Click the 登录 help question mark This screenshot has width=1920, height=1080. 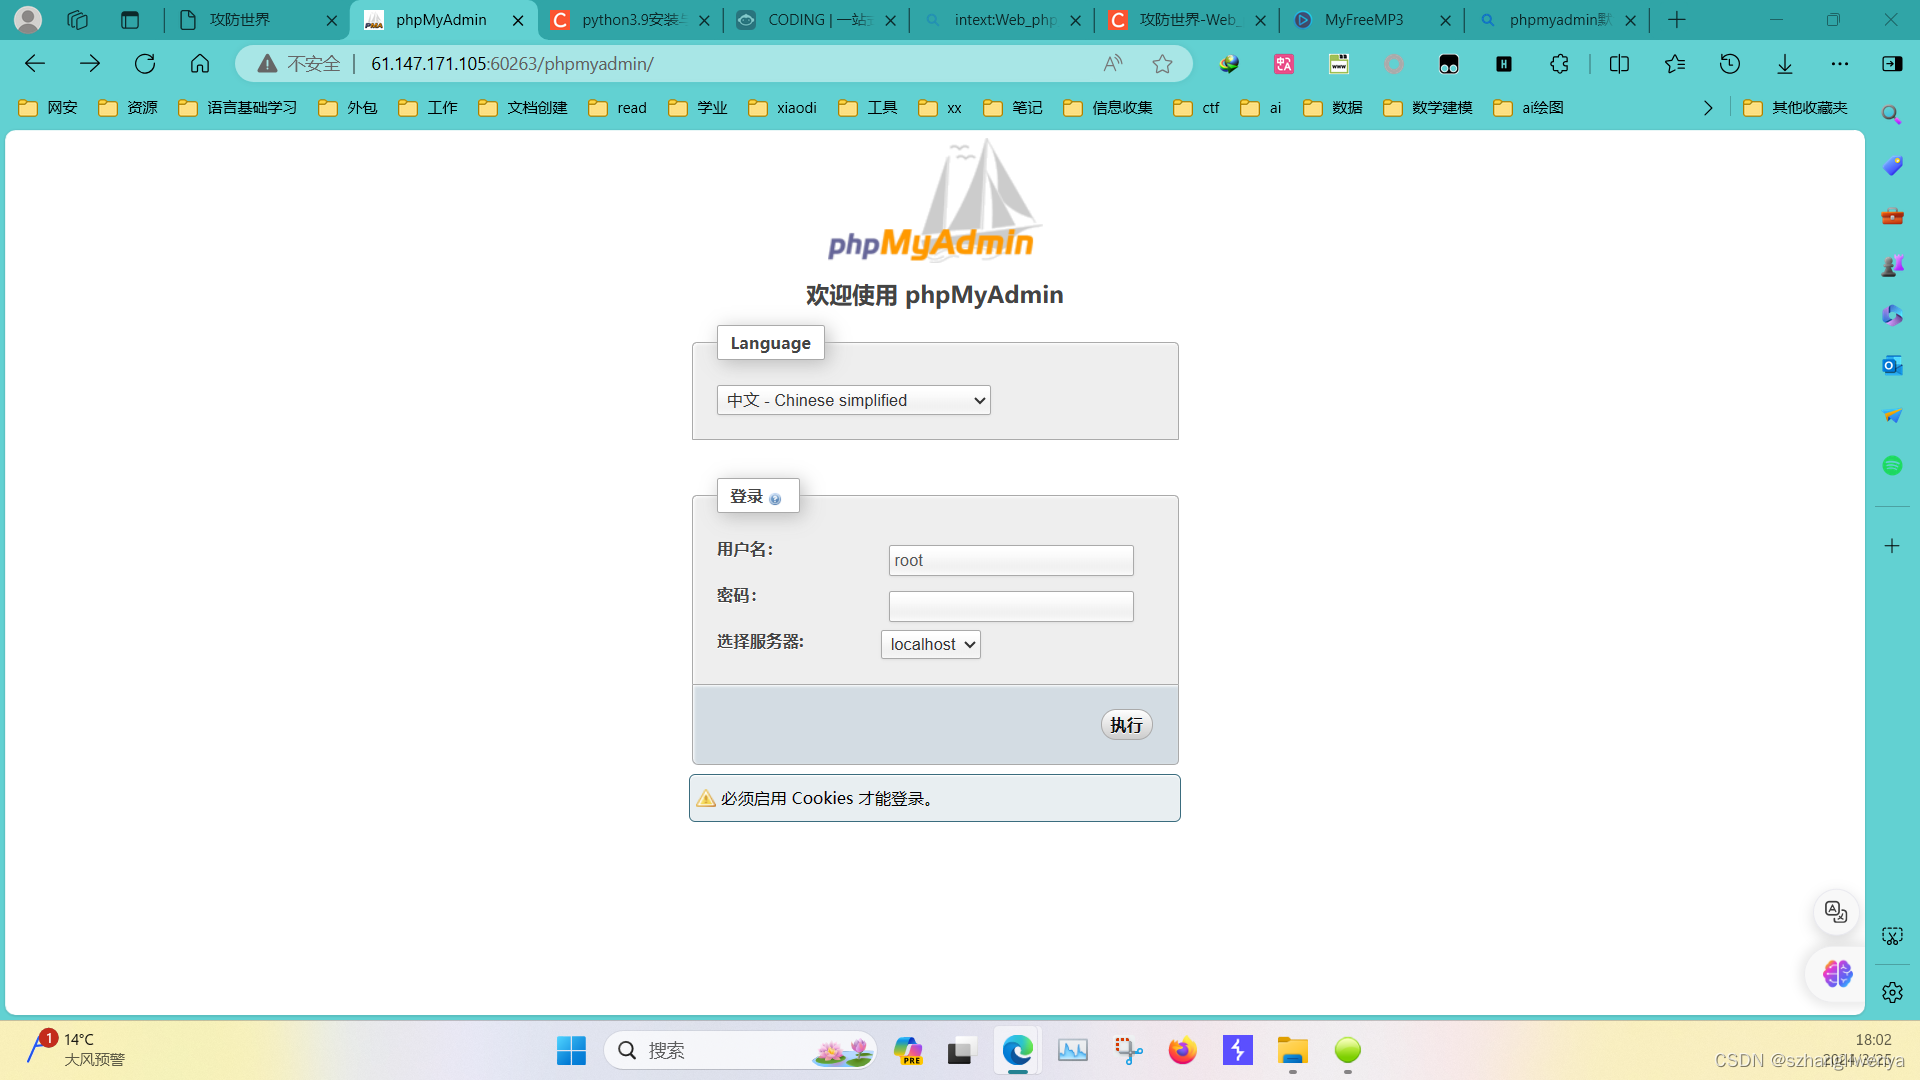(x=777, y=498)
